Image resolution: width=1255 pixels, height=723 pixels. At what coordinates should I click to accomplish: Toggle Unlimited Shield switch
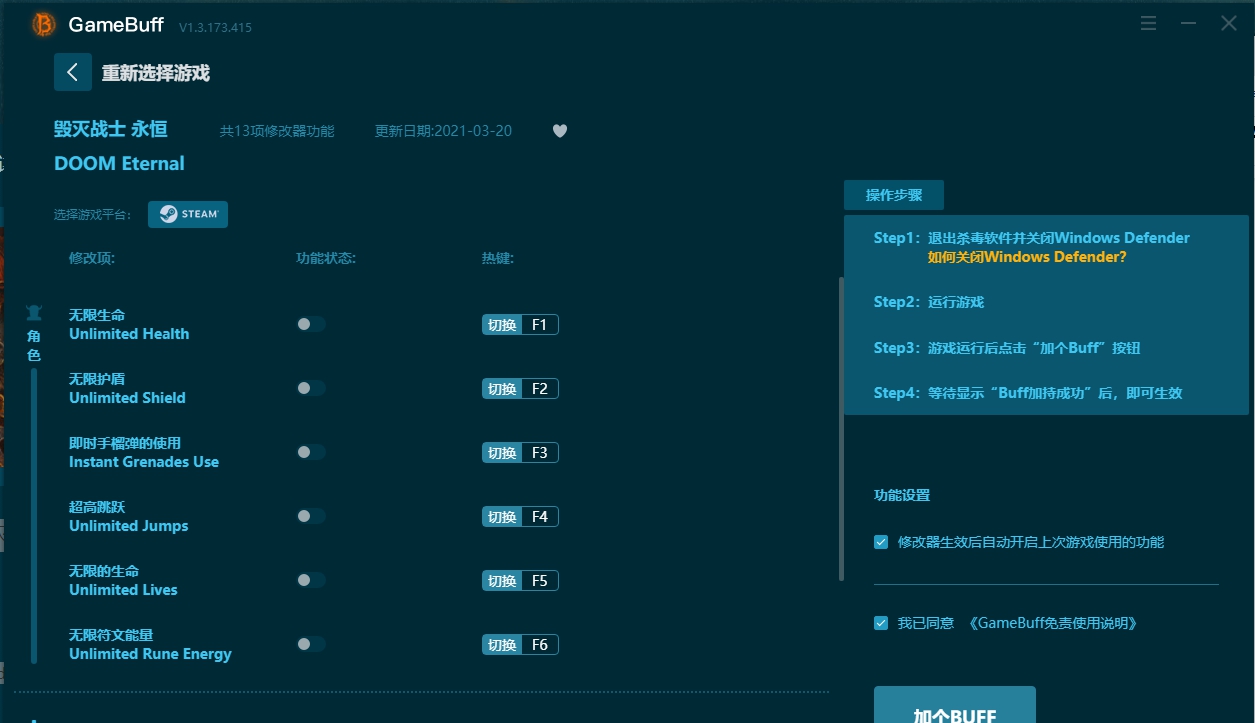pos(311,388)
